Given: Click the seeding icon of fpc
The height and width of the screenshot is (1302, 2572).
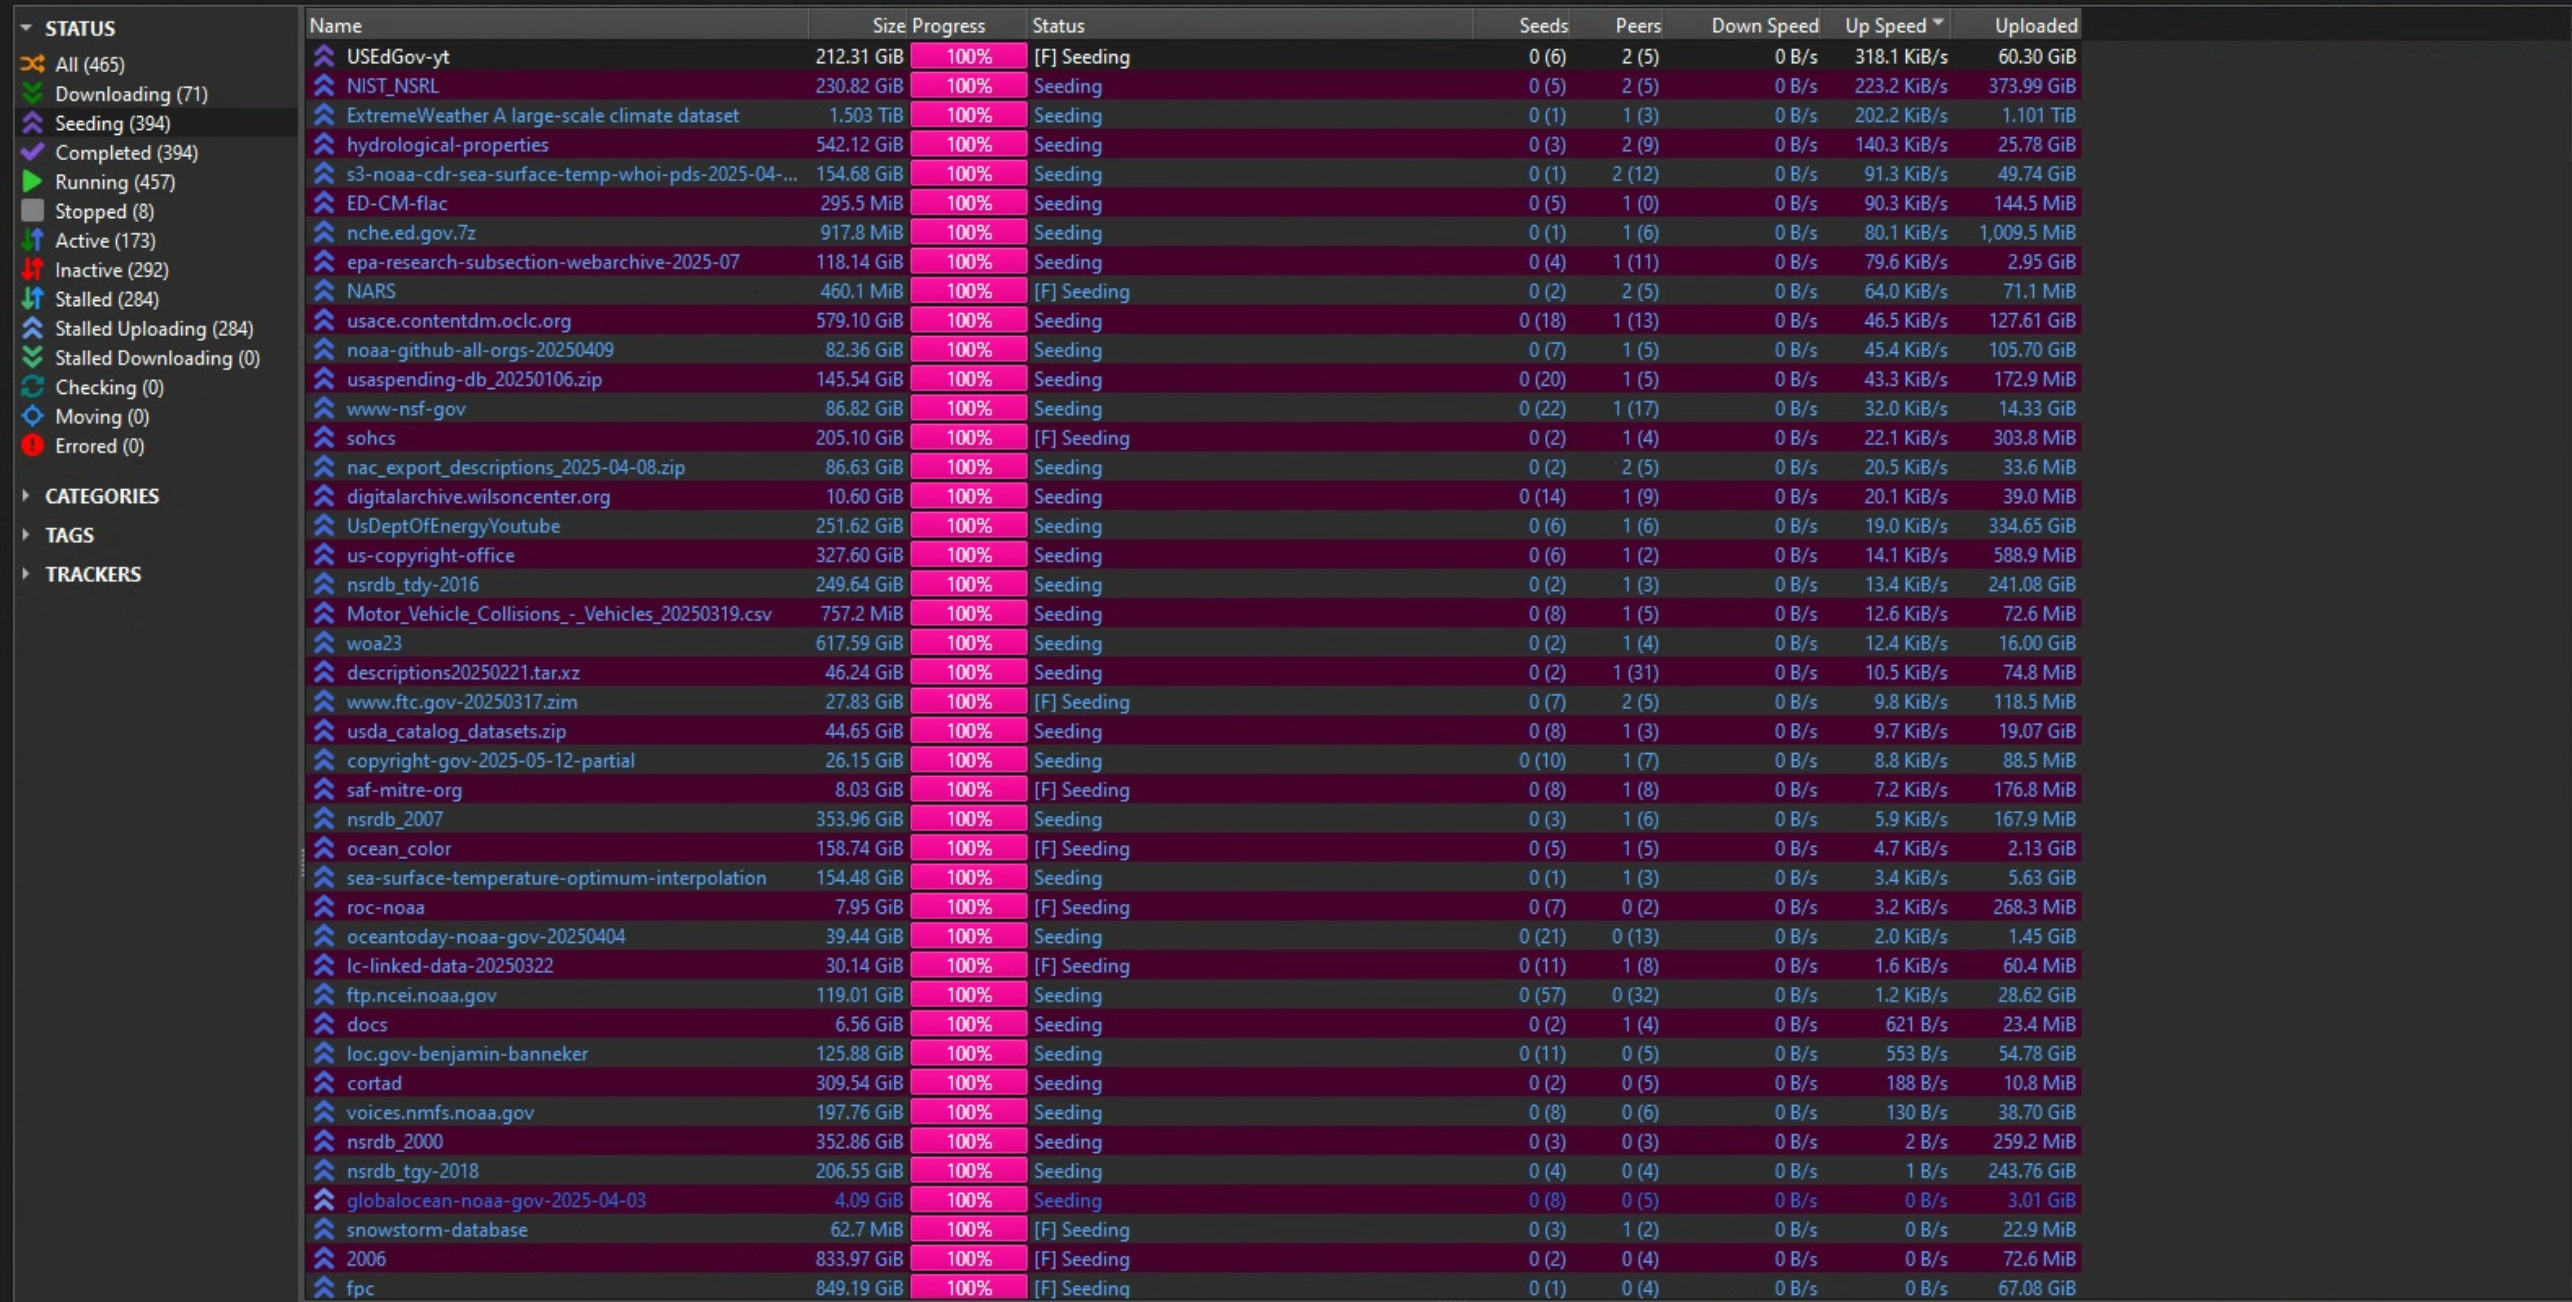Looking at the screenshot, I should point(324,1288).
